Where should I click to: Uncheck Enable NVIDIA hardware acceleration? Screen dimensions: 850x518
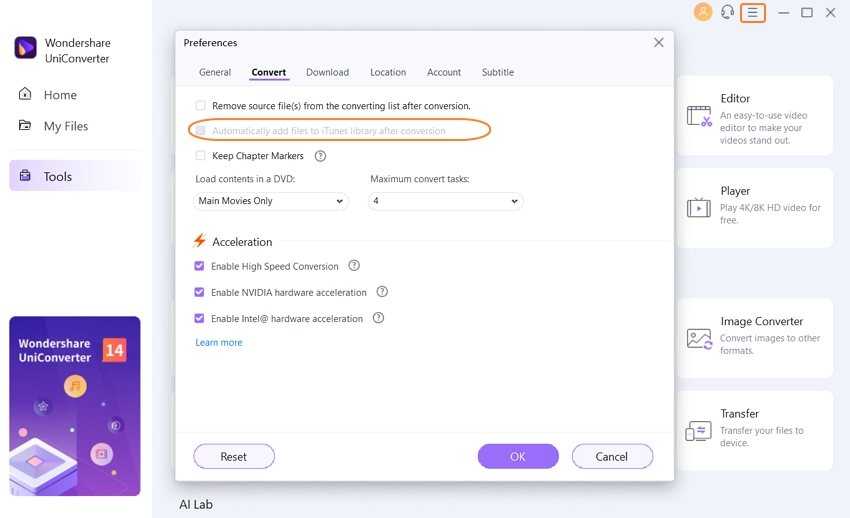point(200,293)
